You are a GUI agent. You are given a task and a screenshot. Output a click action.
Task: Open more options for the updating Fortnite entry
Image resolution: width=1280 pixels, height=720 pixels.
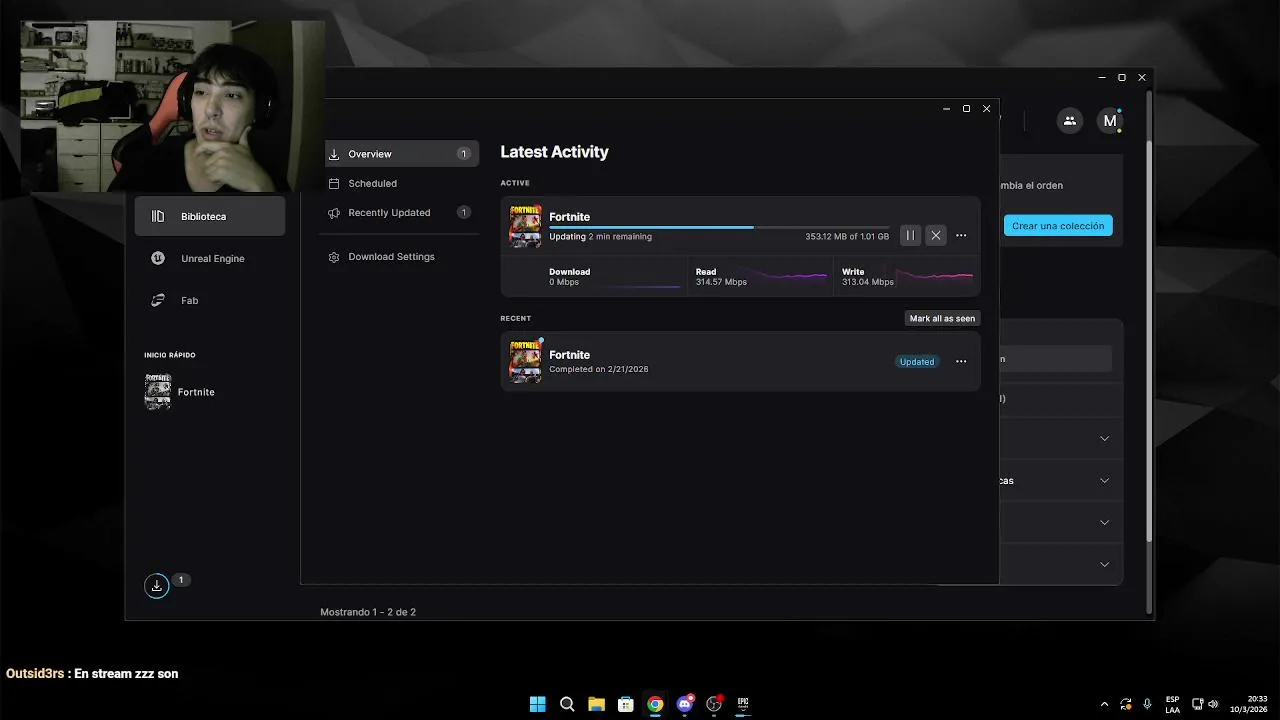point(961,236)
